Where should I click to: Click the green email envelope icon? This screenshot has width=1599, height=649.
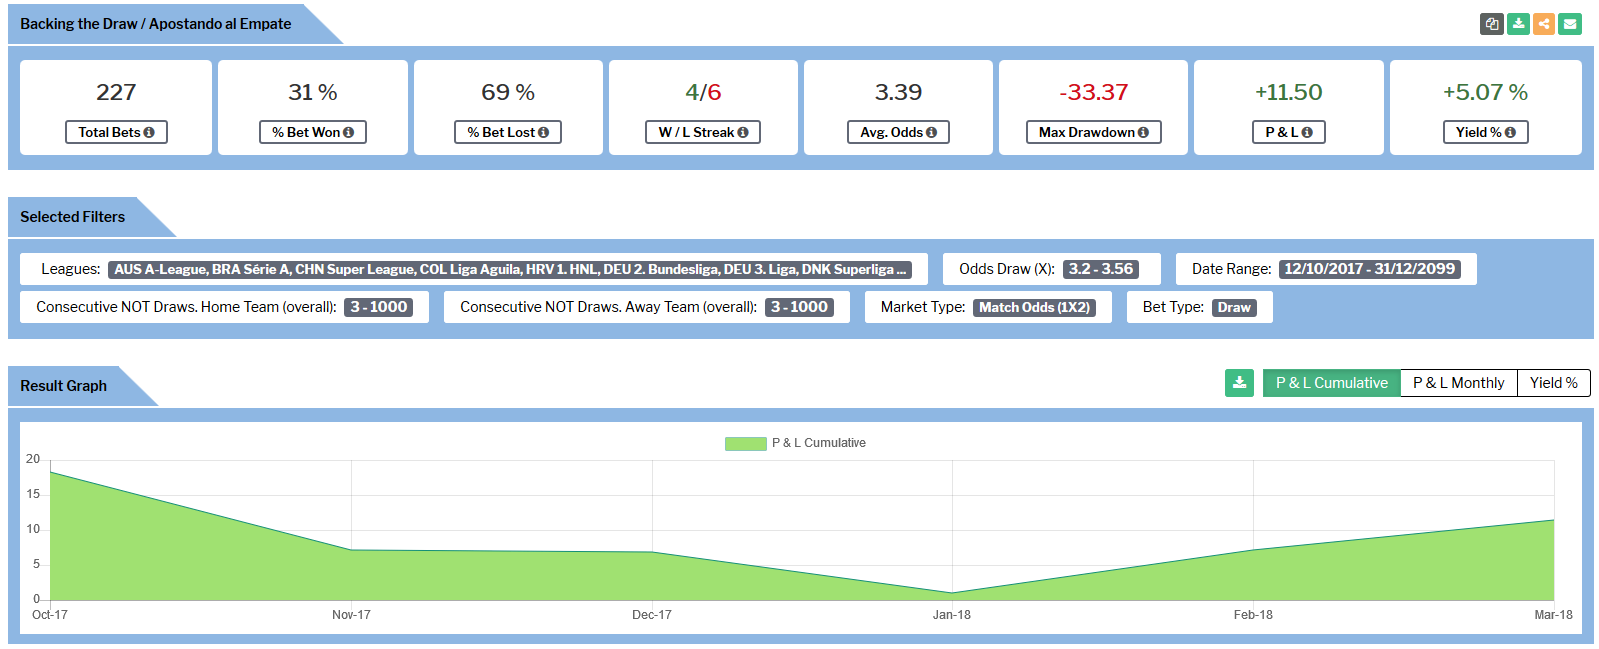pos(1570,24)
